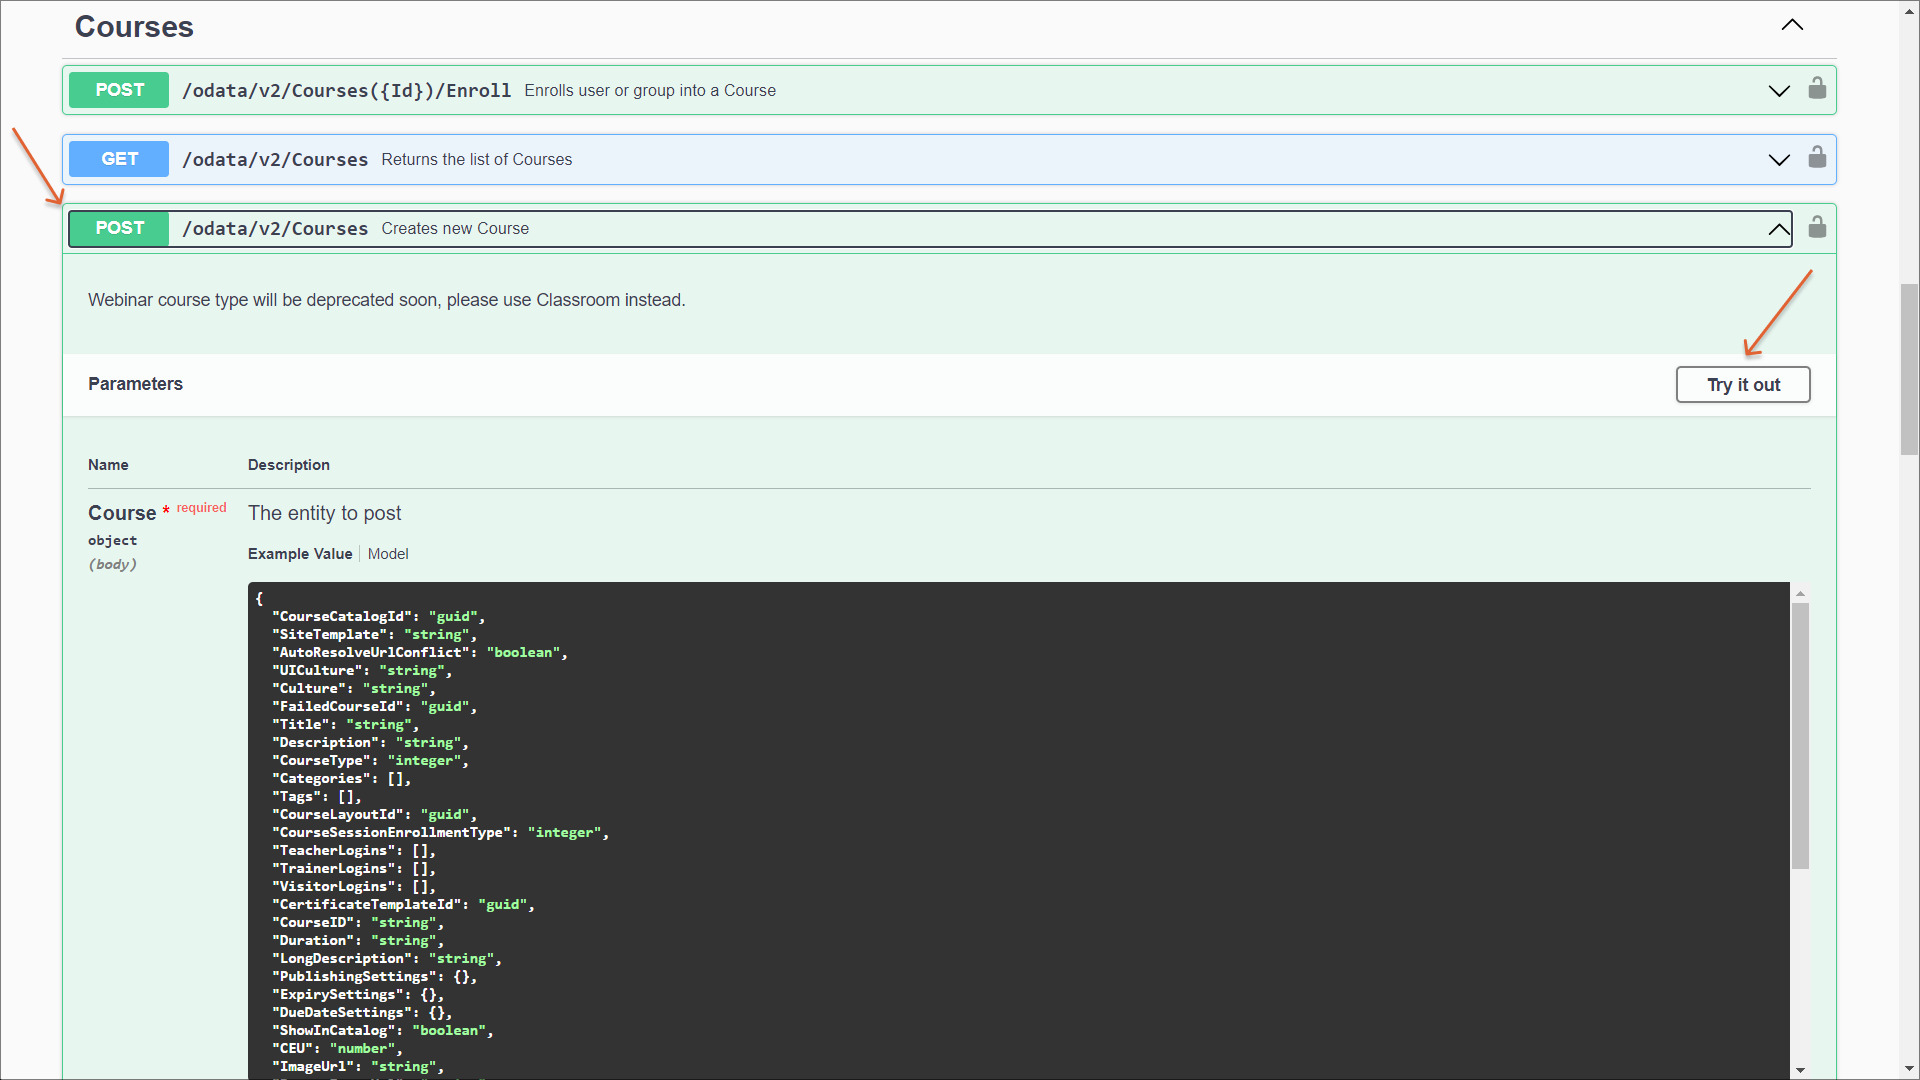This screenshot has width=1920, height=1080.
Task: Click the "CourseCatalogId" line in example JSON
Action: pos(378,617)
